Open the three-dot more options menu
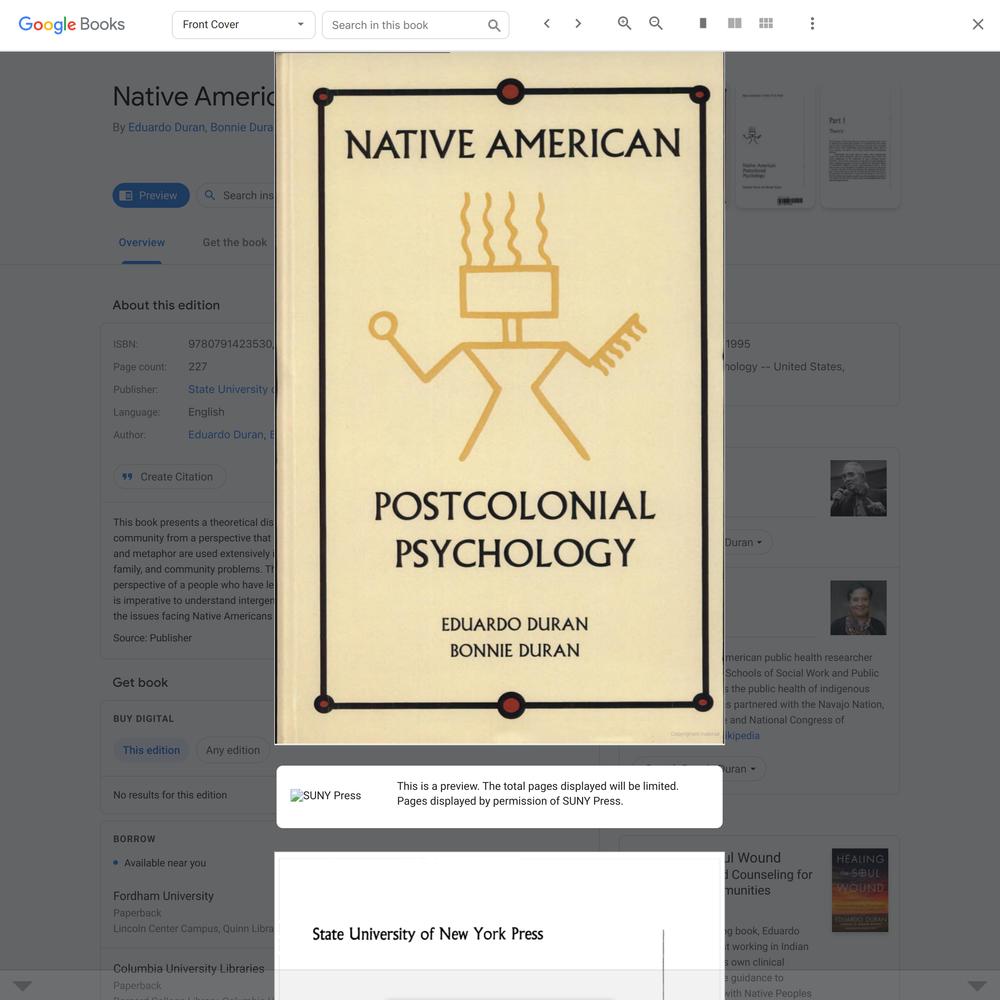1000x1000 pixels. click(812, 24)
